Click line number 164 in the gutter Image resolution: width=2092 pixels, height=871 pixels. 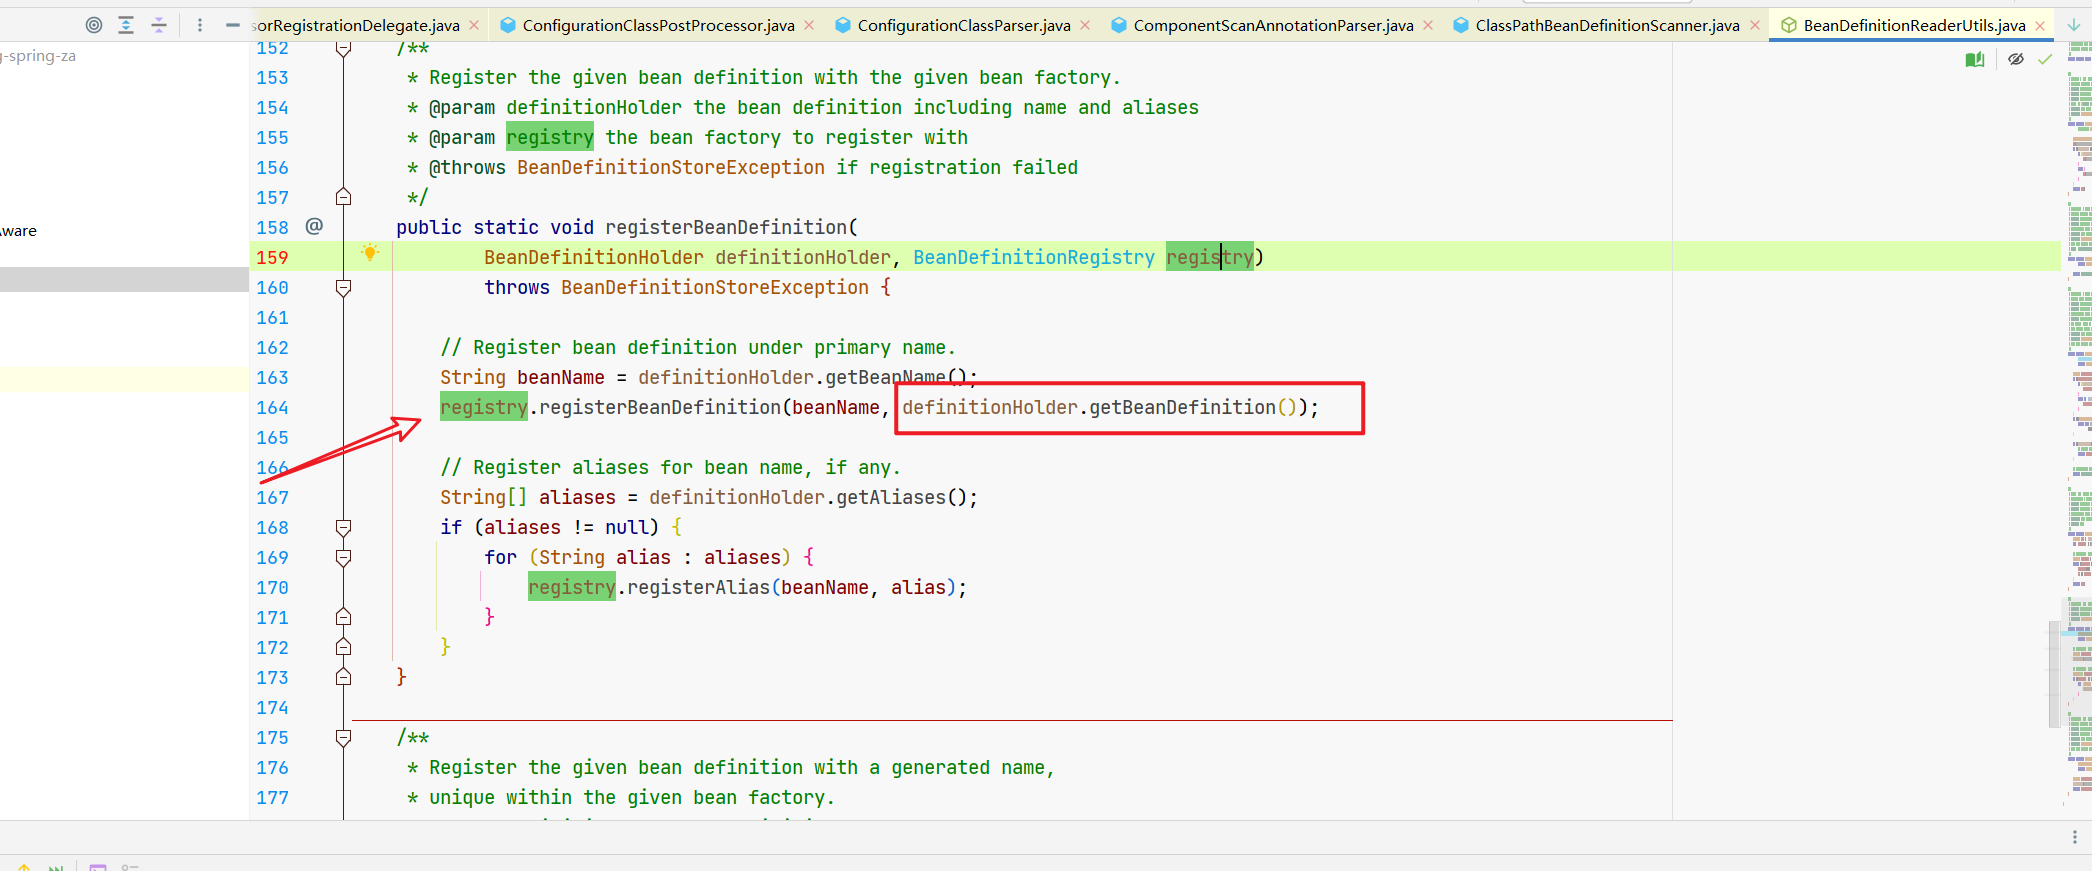point(272,407)
